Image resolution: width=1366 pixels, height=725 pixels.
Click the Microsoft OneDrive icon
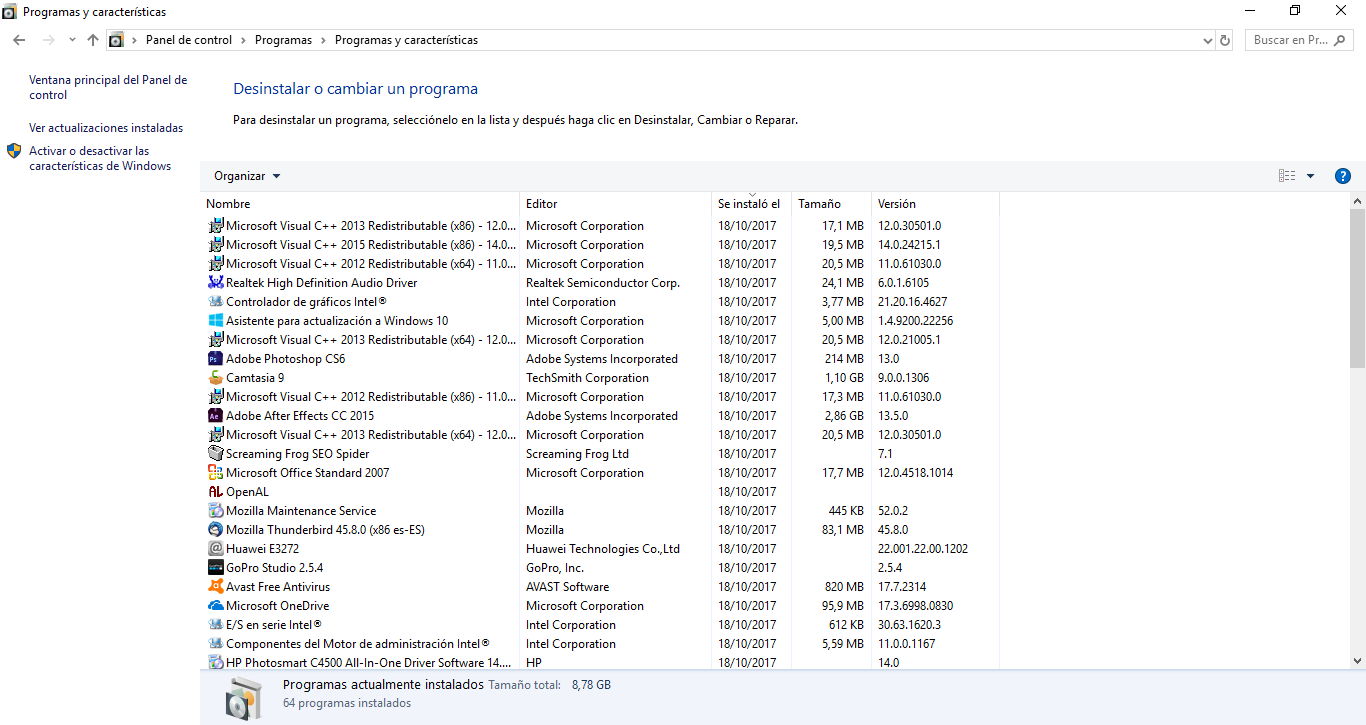point(216,606)
